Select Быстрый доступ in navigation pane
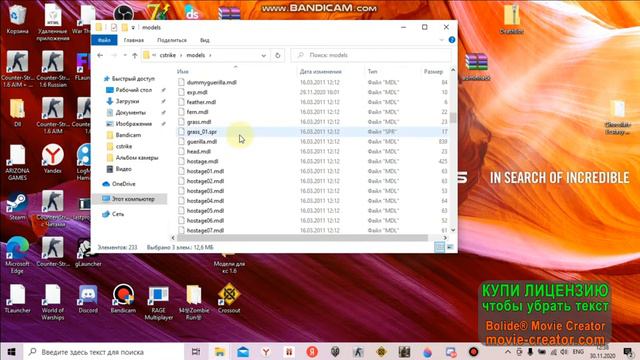 coord(133,78)
